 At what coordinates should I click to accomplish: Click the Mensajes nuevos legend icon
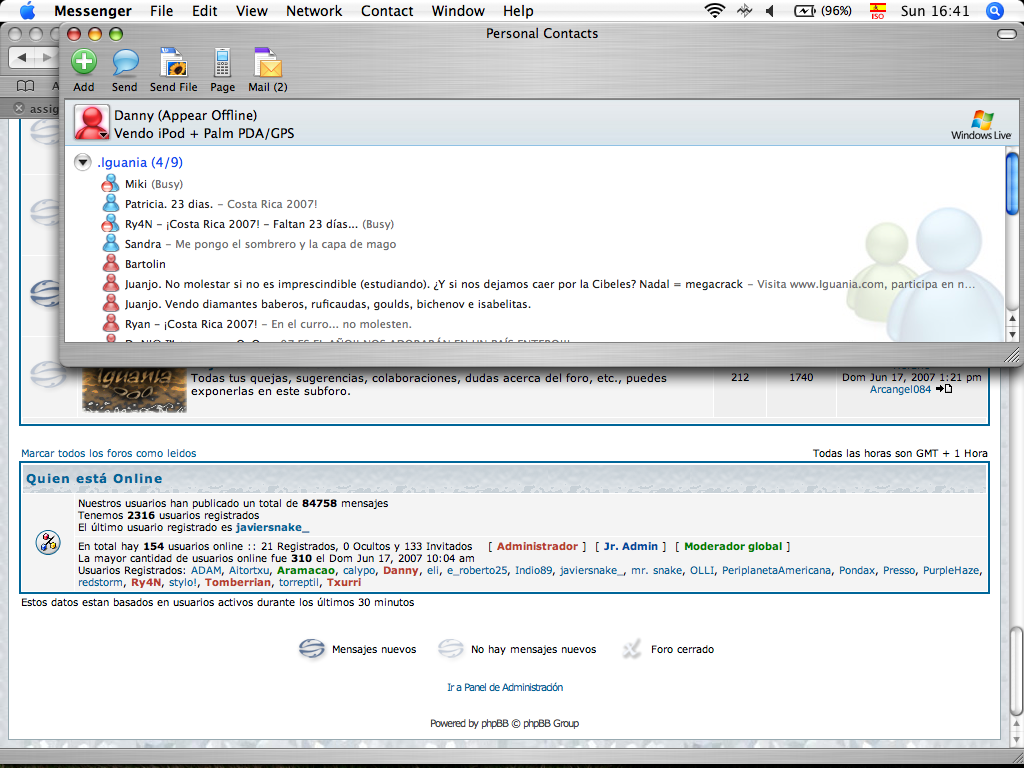[x=312, y=649]
